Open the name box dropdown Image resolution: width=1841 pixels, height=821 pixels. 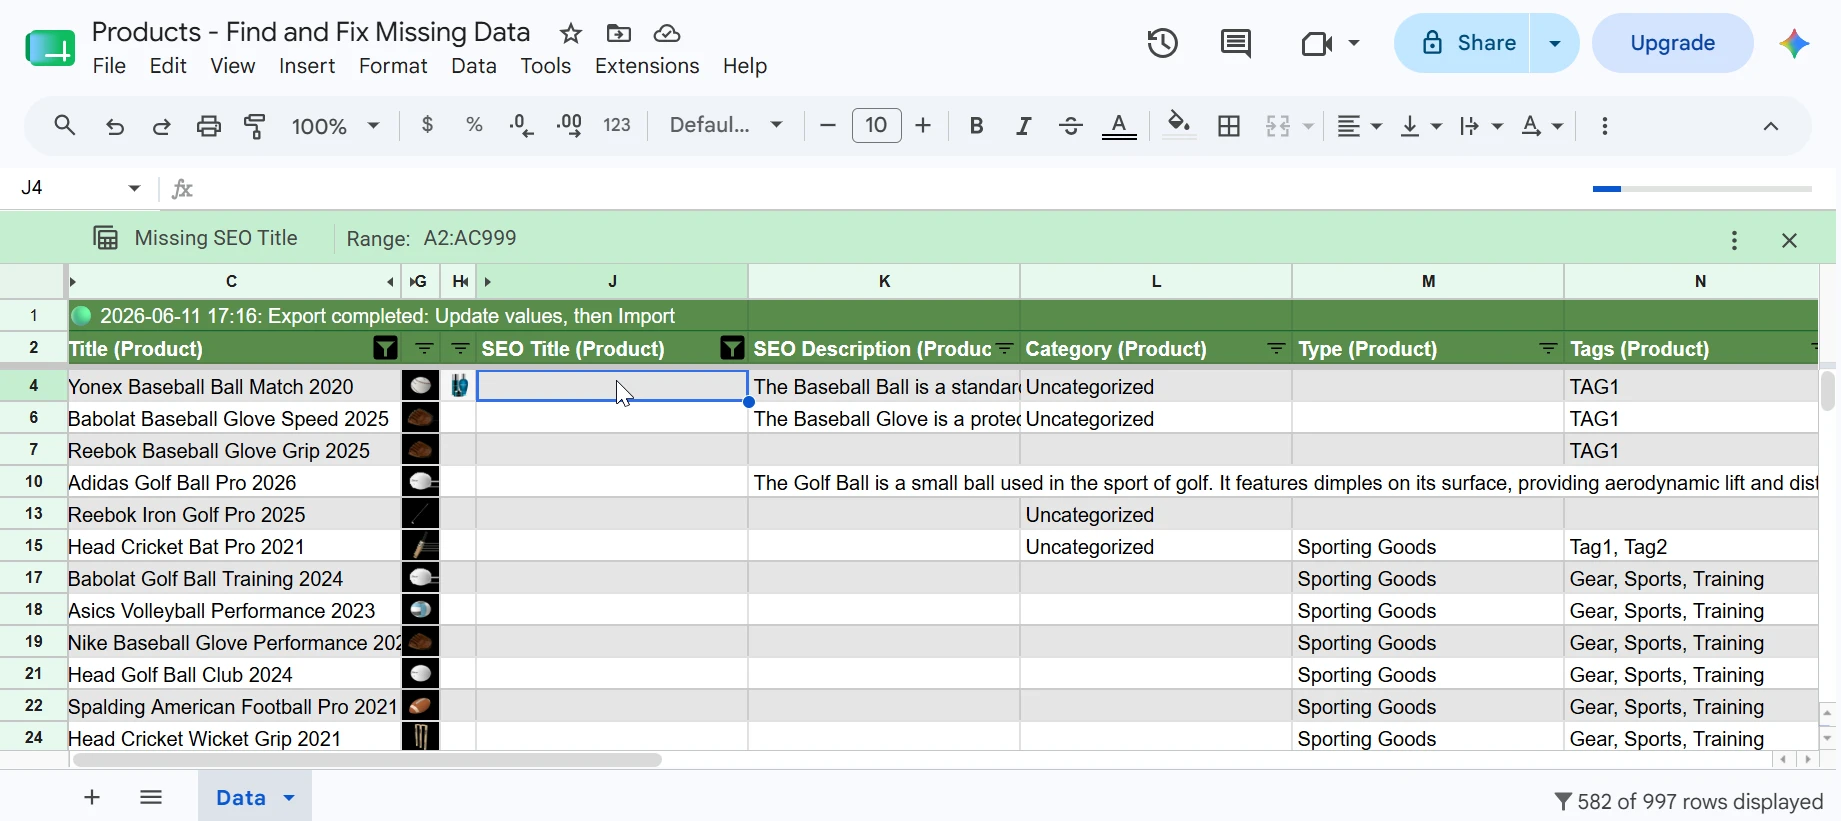click(135, 188)
